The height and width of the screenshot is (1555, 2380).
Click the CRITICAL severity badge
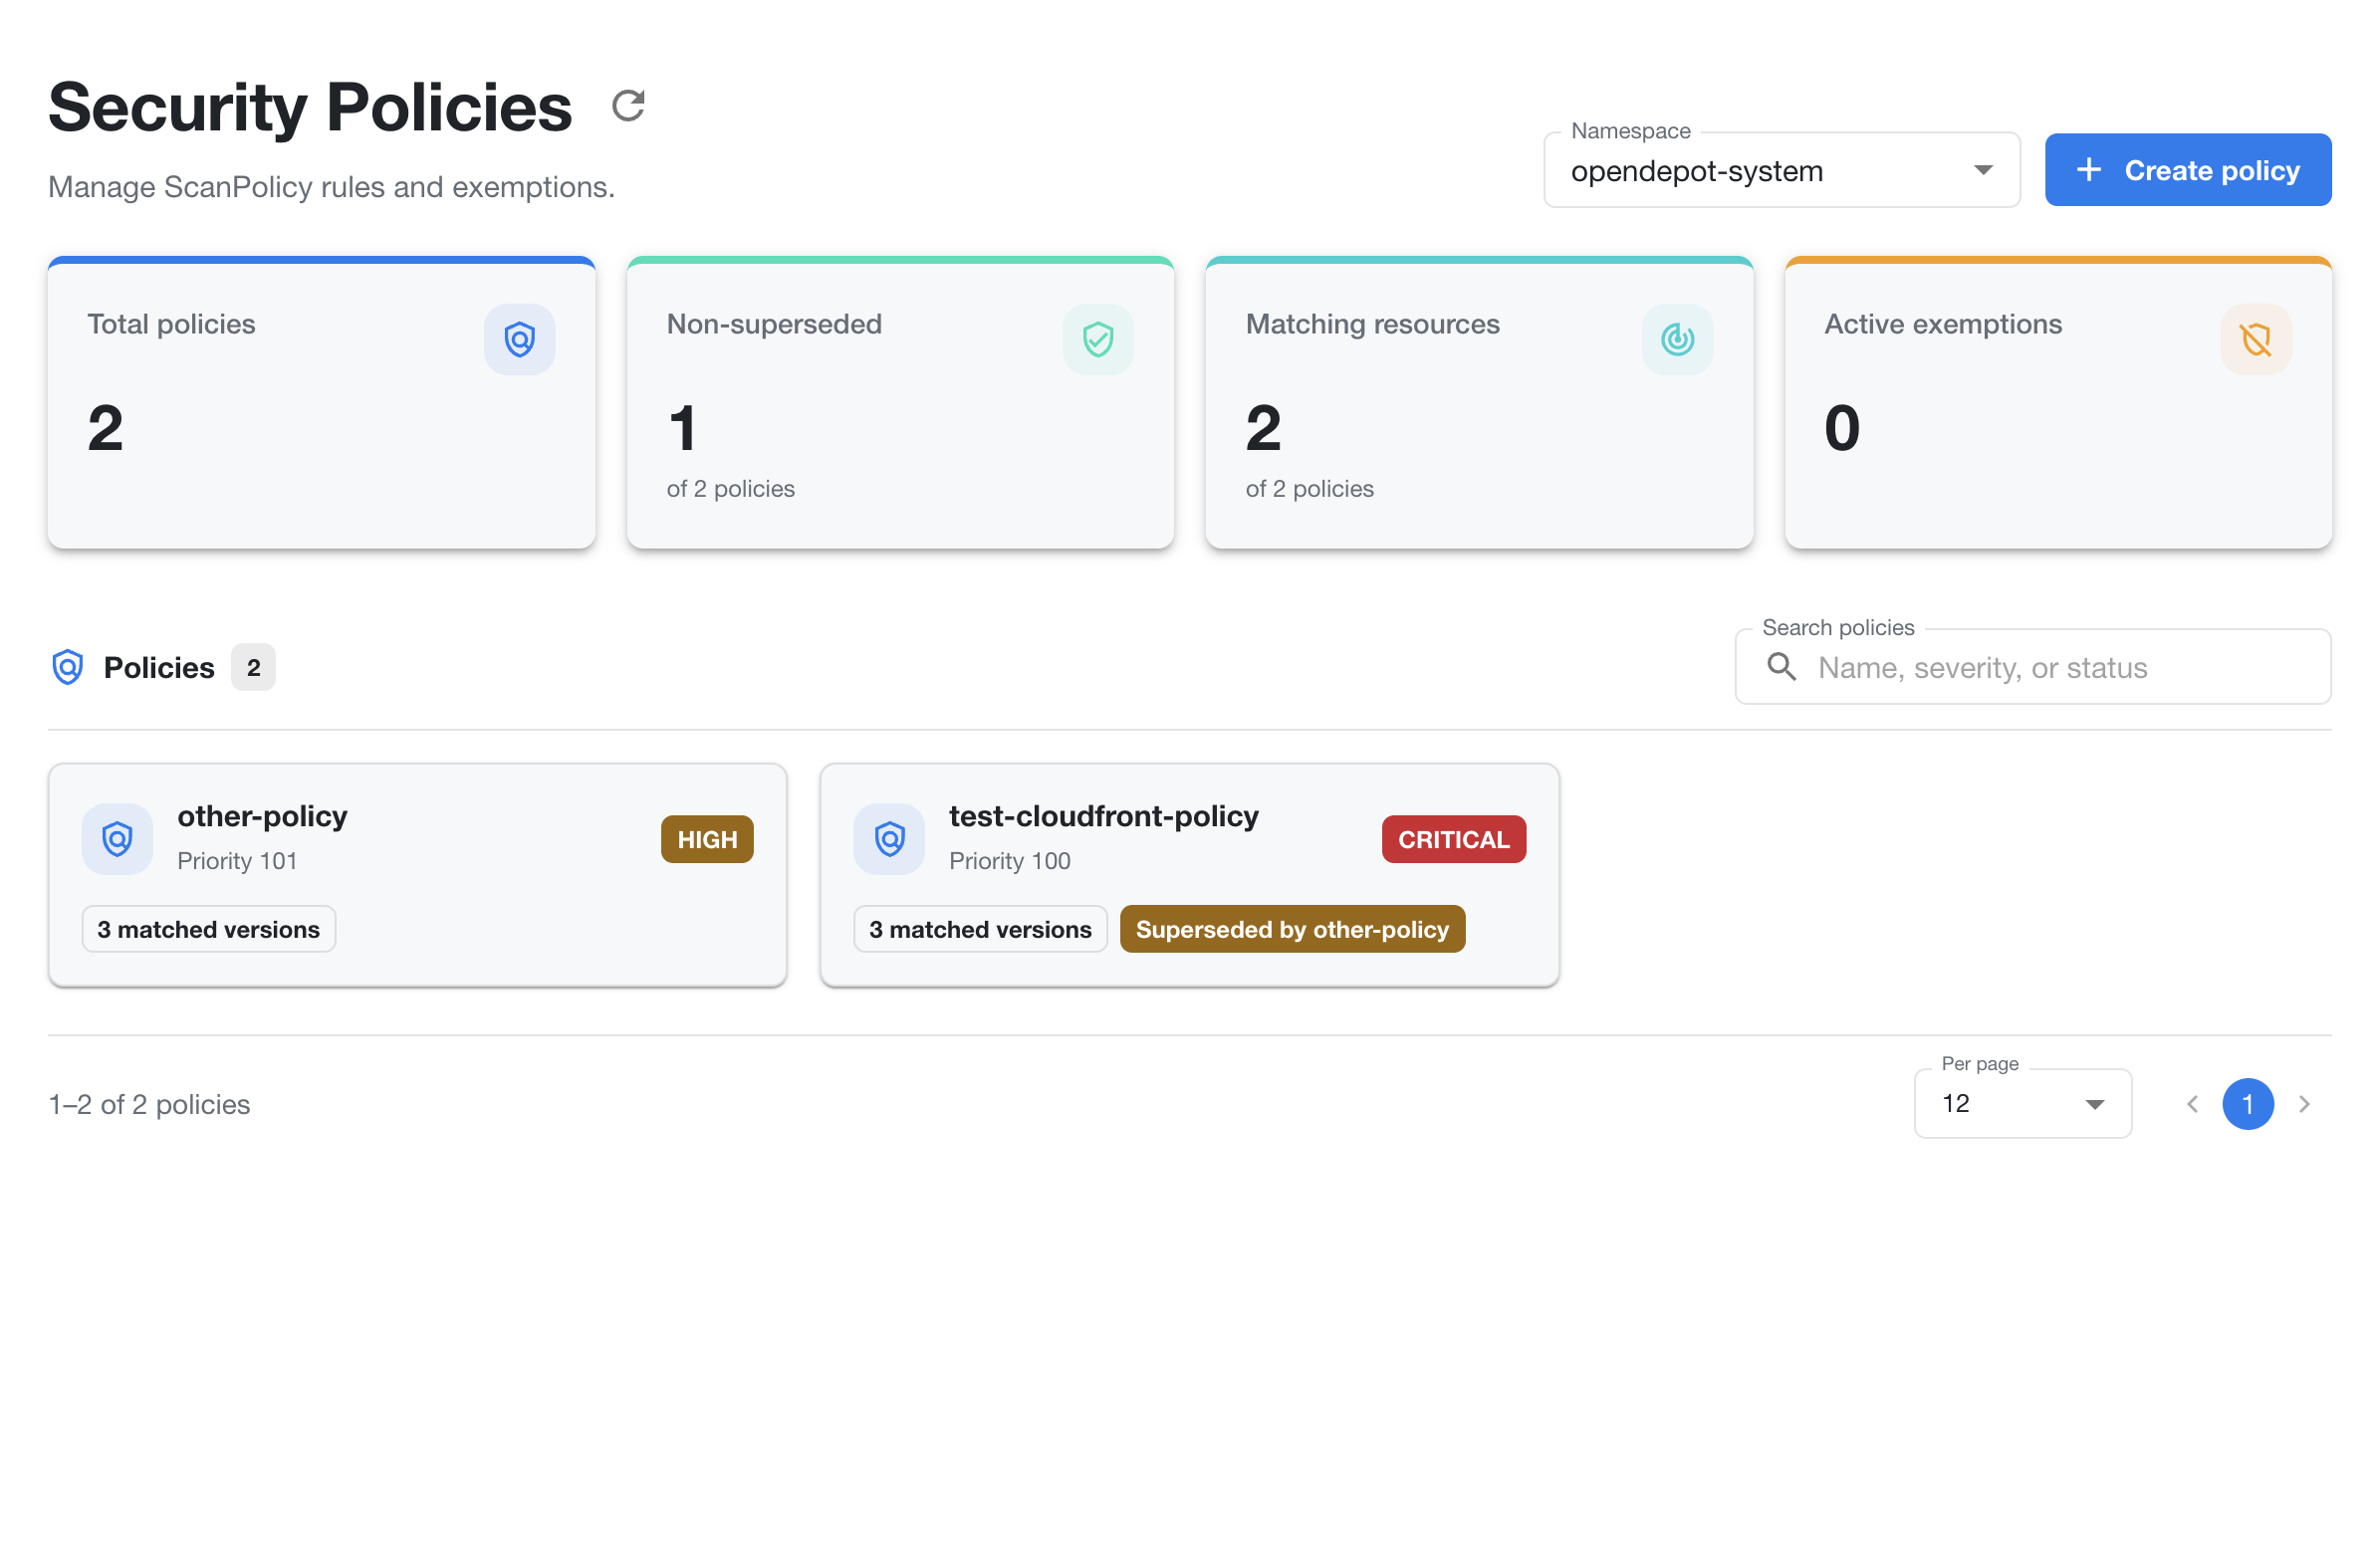click(1454, 840)
